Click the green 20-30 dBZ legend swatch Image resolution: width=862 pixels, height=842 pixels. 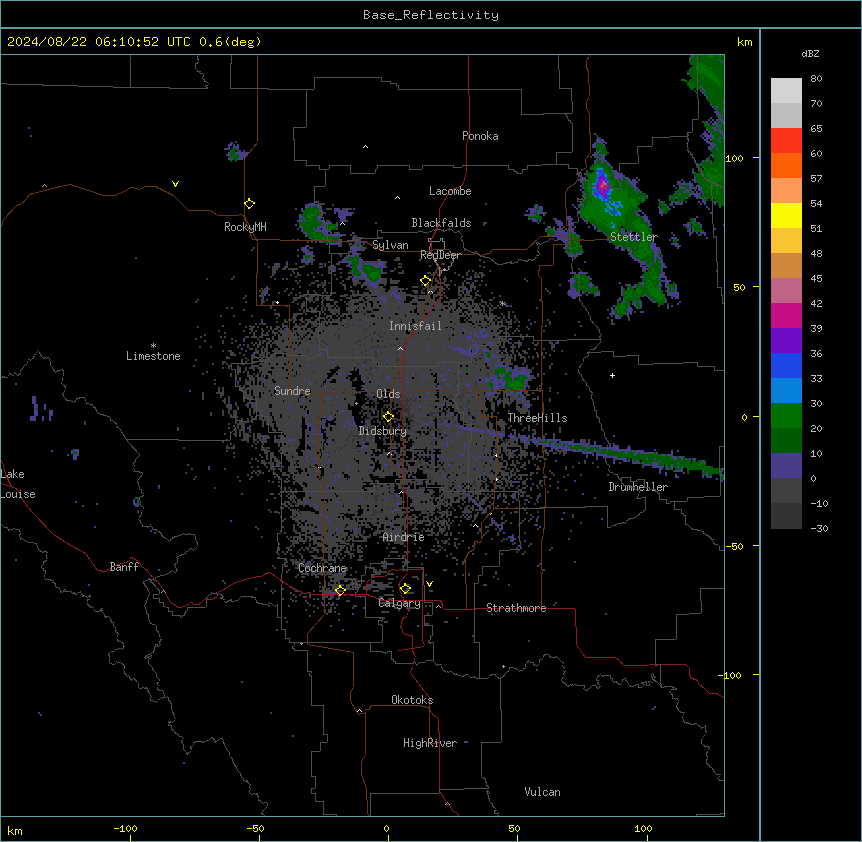pos(786,416)
